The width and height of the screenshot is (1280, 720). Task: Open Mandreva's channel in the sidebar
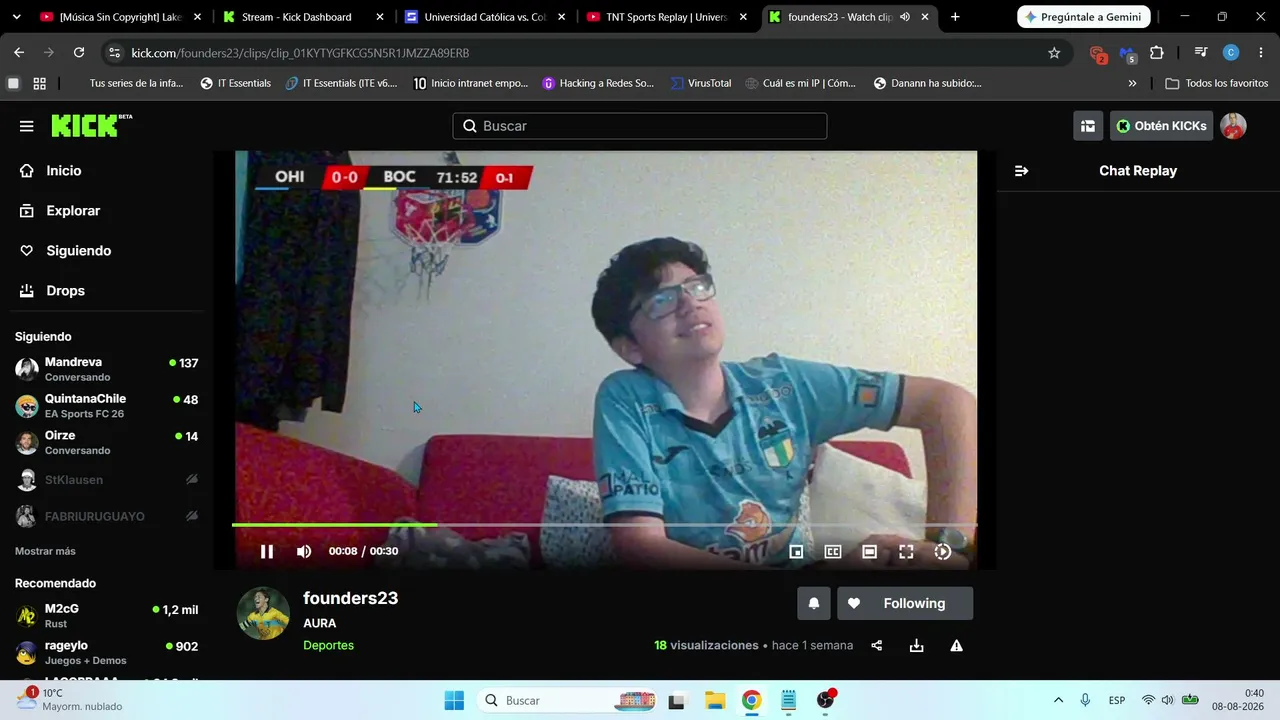click(106, 369)
